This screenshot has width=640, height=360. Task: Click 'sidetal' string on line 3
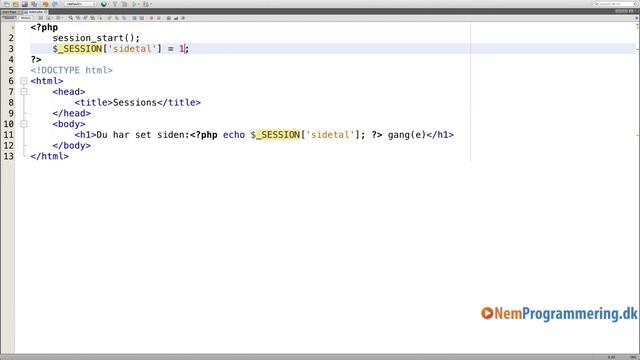coord(132,49)
